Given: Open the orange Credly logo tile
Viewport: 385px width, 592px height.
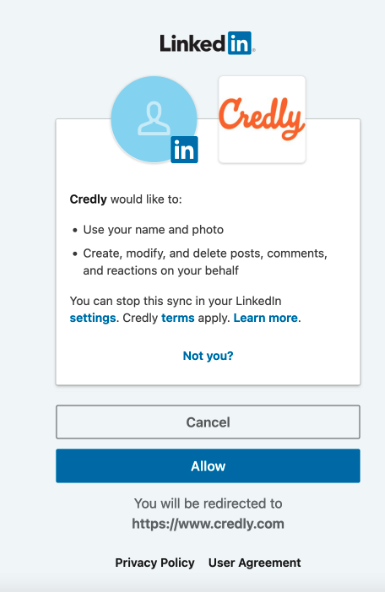Looking at the screenshot, I should pos(262,119).
